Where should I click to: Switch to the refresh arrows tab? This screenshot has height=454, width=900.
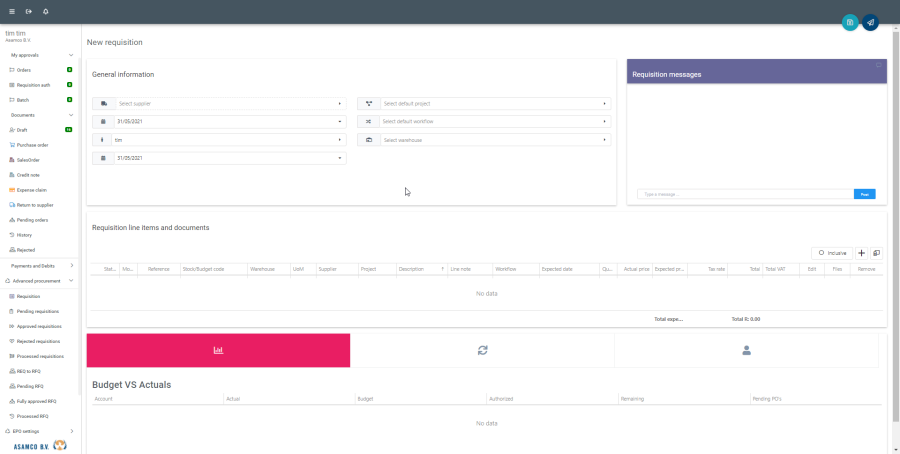[482, 350]
